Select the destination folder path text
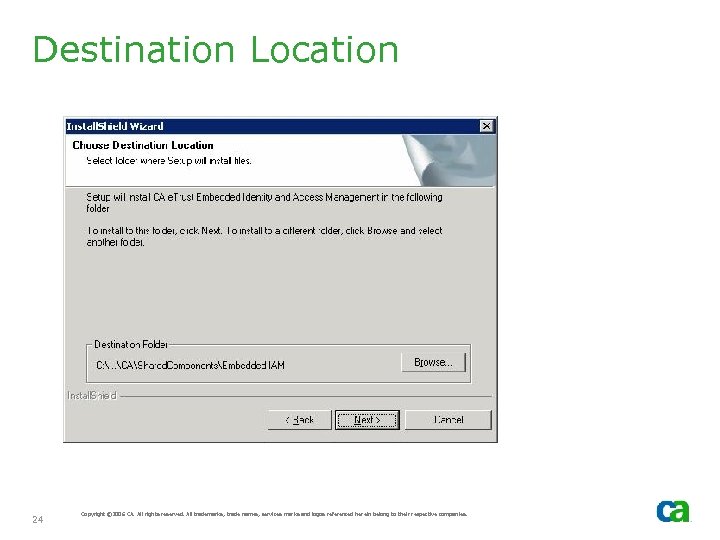Image resolution: width=720 pixels, height=540 pixels. pos(190,365)
